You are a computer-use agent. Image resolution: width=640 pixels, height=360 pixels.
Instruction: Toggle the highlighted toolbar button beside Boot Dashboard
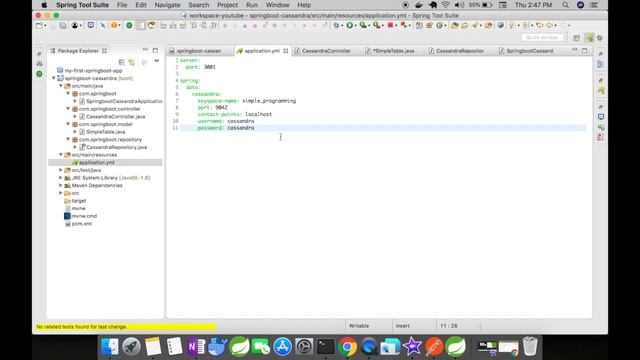140,25
